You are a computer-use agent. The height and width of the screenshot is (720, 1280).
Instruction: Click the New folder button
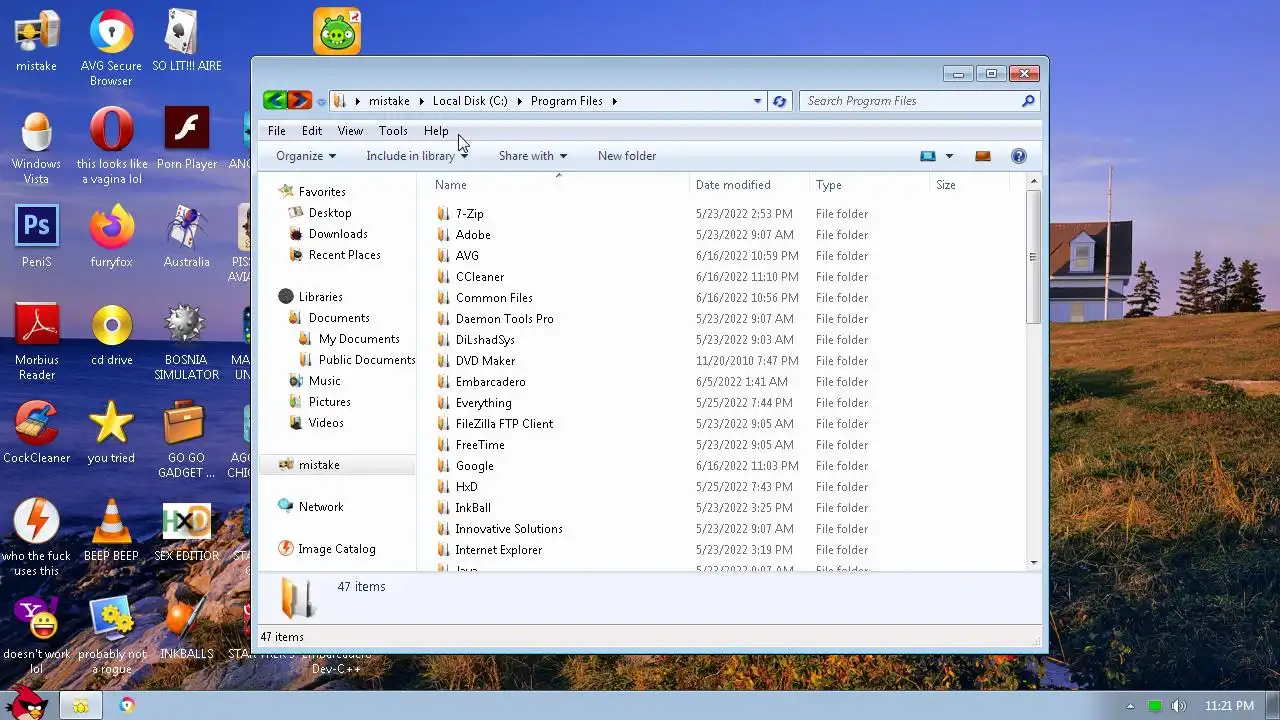tap(627, 156)
